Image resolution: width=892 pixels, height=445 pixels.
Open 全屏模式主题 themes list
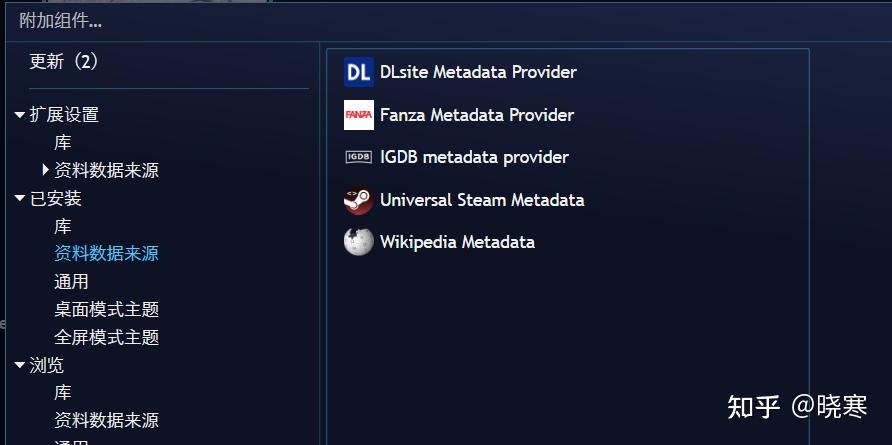[x=106, y=337]
